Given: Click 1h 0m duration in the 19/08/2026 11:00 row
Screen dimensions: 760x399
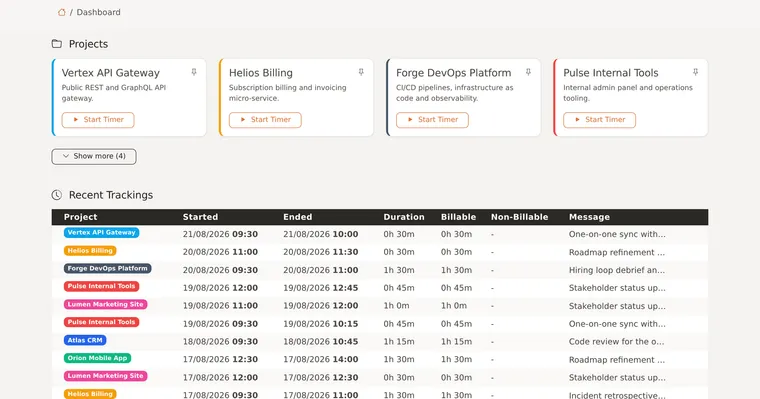Looking at the screenshot, I should [396, 306].
